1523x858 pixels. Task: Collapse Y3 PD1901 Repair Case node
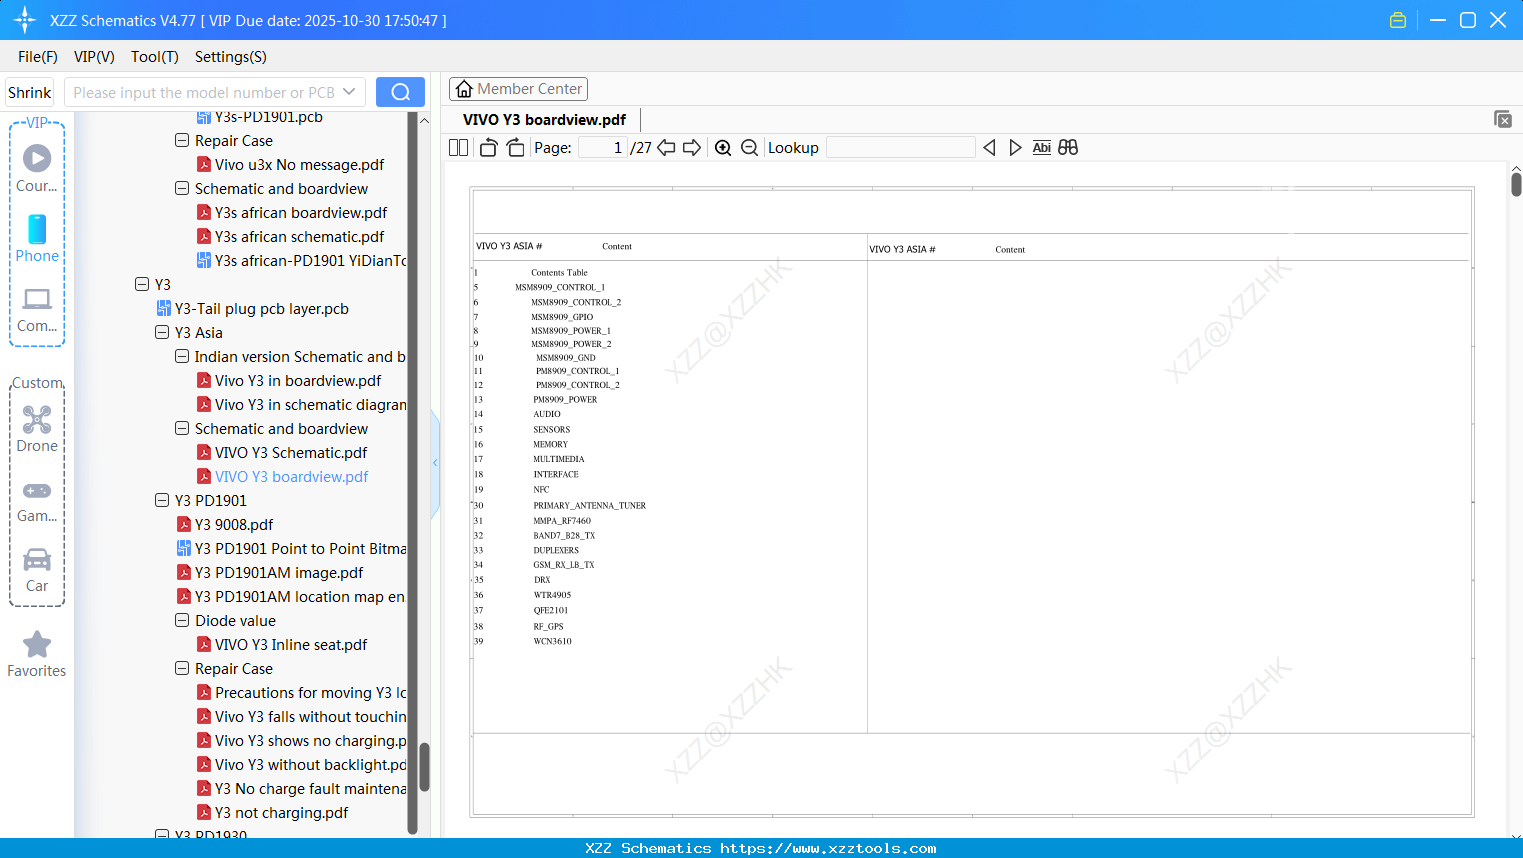[182, 668]
